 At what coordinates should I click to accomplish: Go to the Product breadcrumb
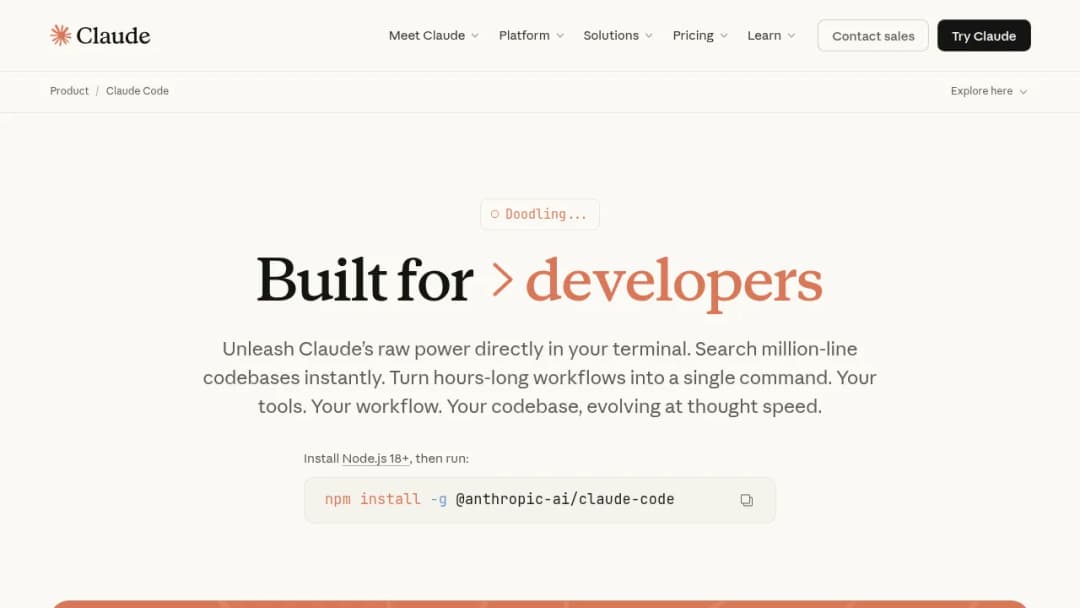point(69,91)
